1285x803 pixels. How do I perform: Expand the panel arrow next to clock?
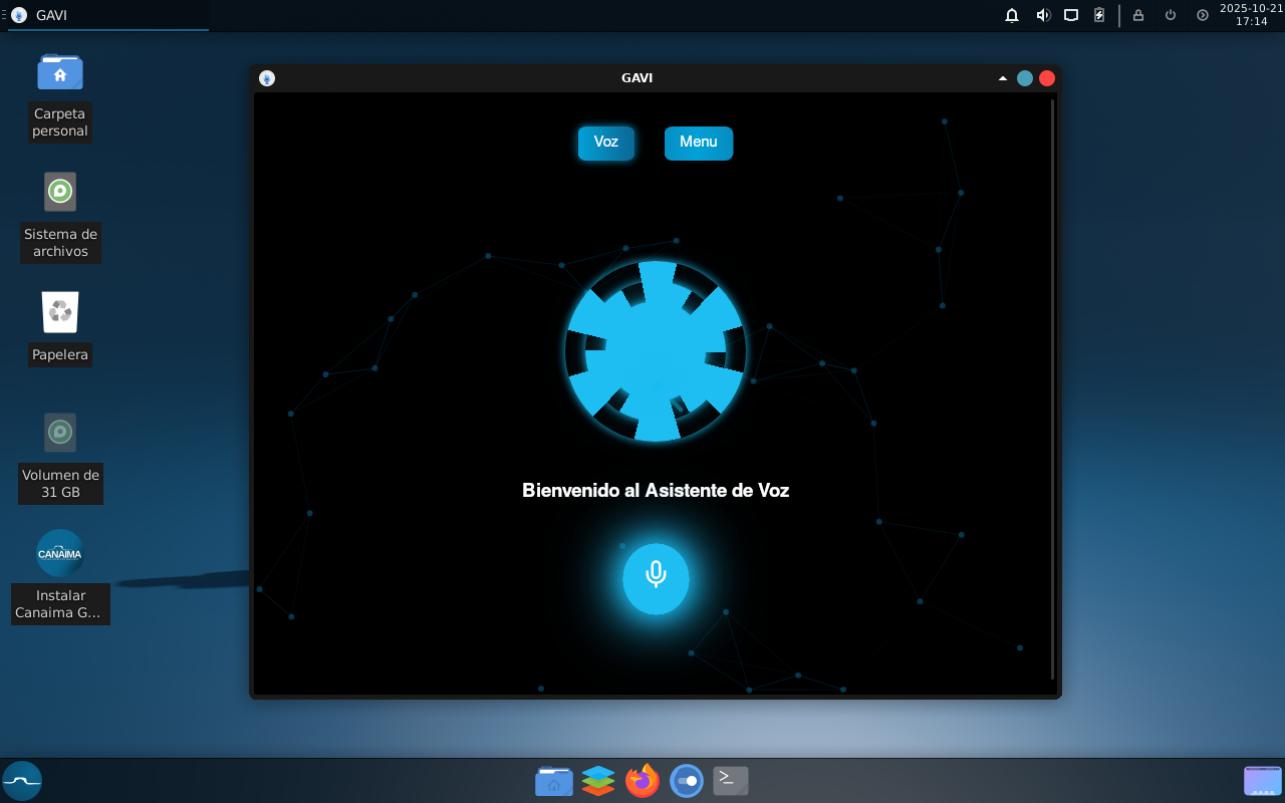[x=1202, y=15]
